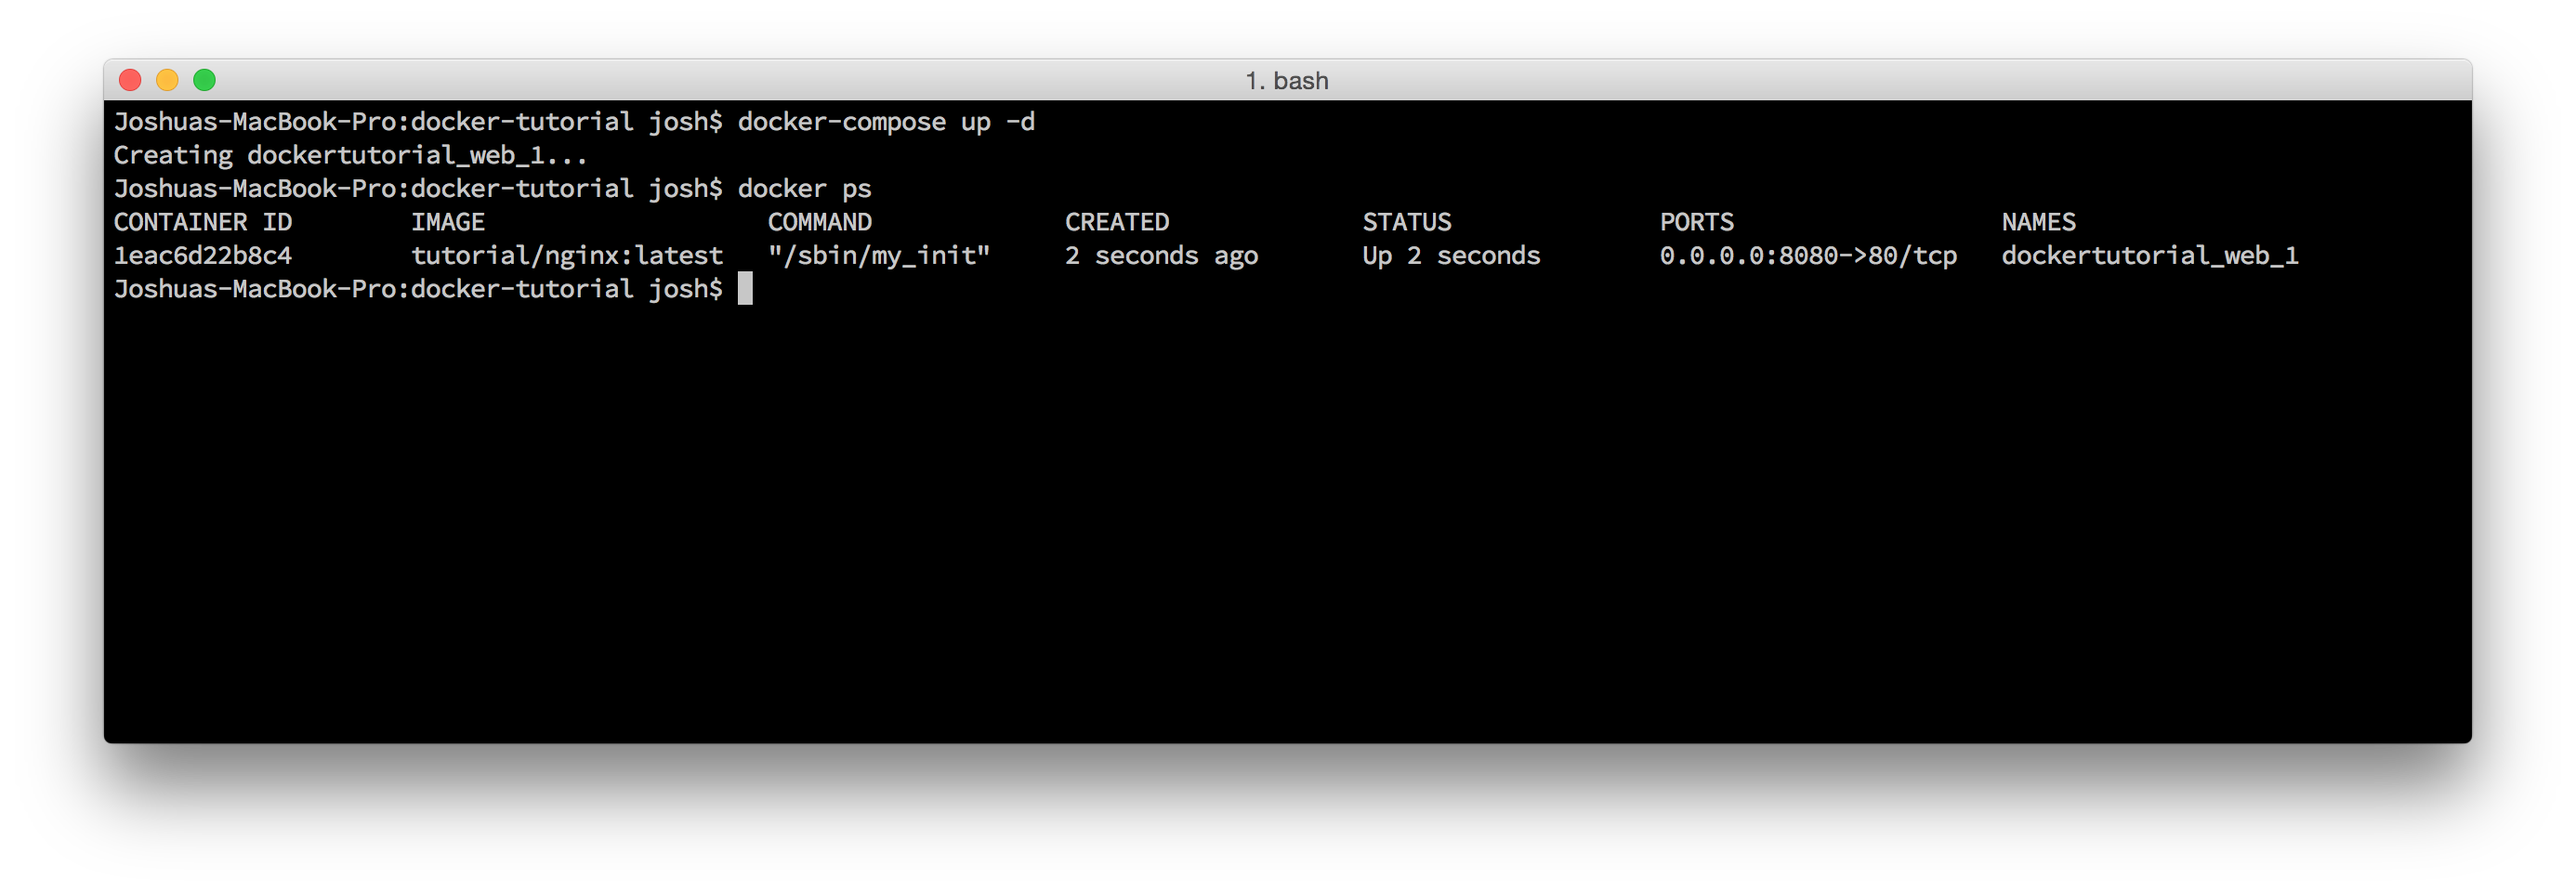
Task: Minimize the terminal with the yellow button
Action: (x=167, y=80)
